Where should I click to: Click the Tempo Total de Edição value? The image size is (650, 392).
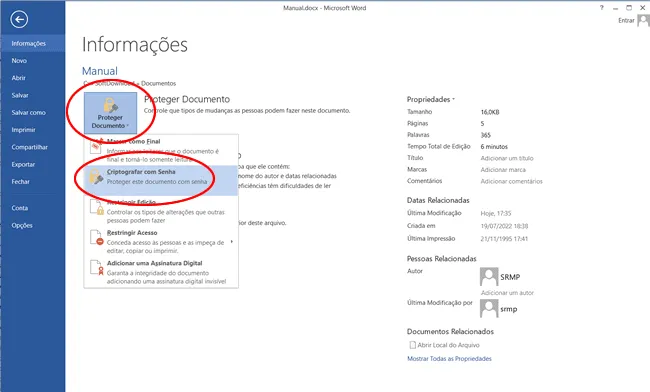point(494,147)
